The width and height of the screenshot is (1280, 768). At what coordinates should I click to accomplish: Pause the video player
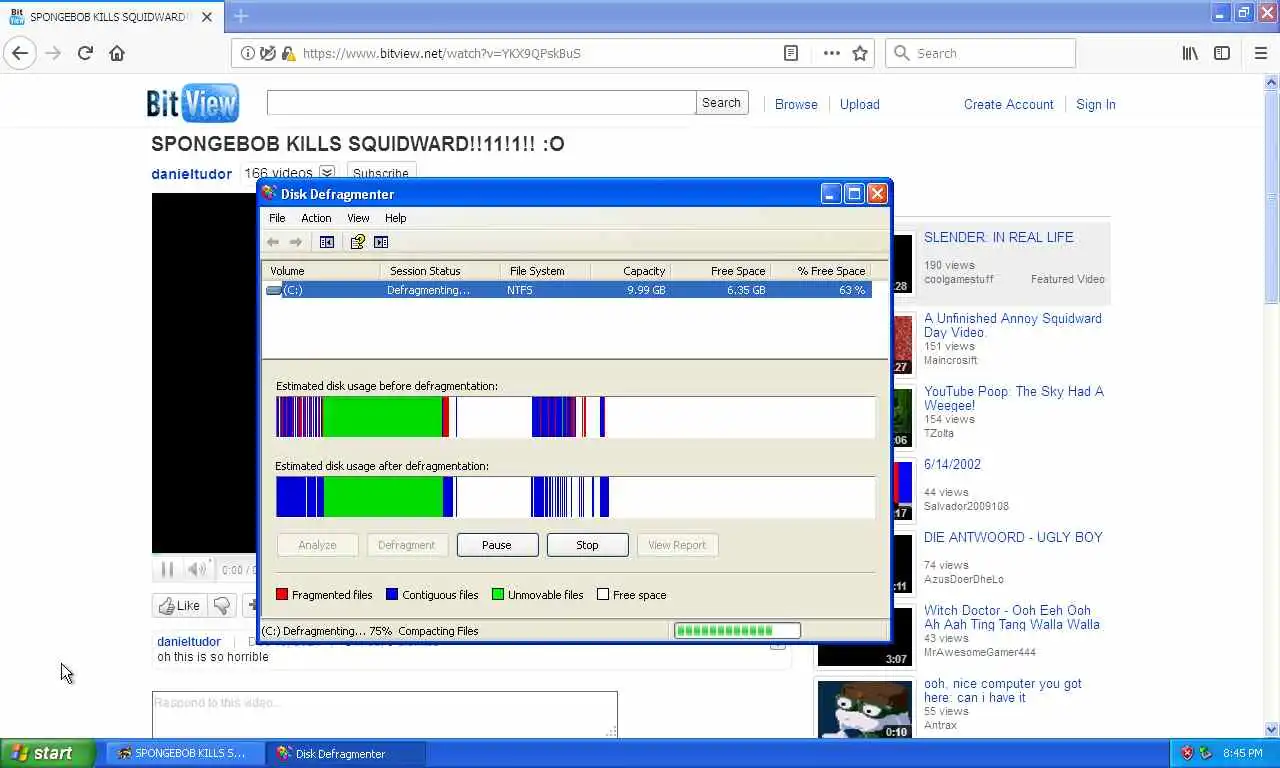point(167,570)
